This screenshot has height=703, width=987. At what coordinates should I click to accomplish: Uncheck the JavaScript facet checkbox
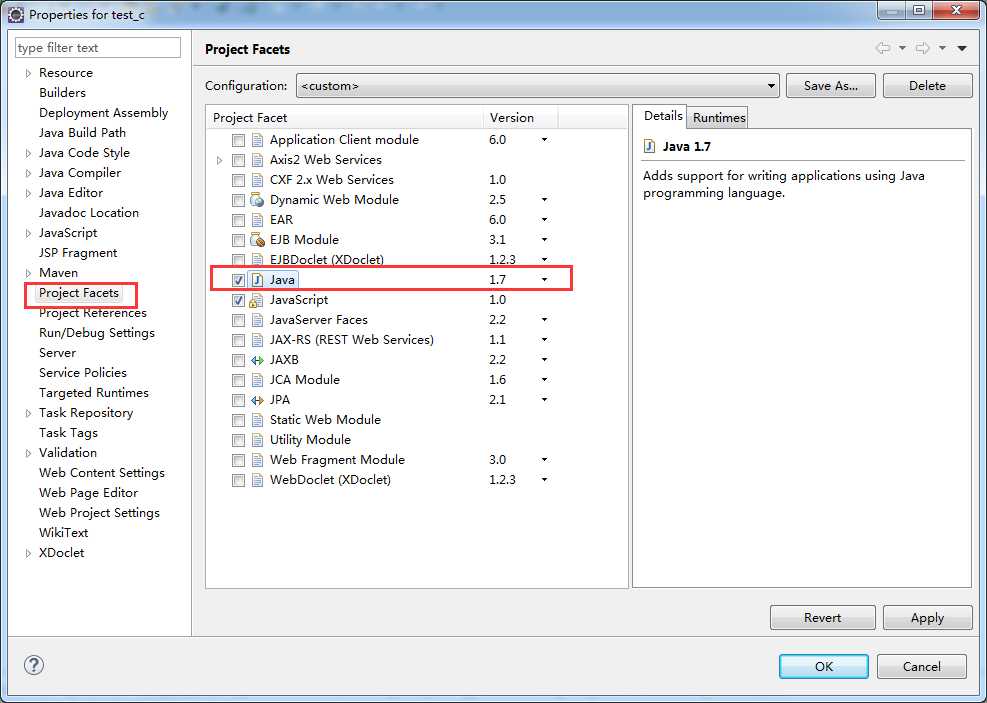pyautogui.click(x=238, y=300)
